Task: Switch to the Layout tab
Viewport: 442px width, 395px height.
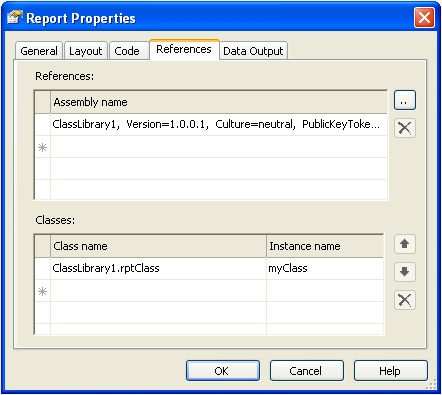Action: (x=86, y=51)
